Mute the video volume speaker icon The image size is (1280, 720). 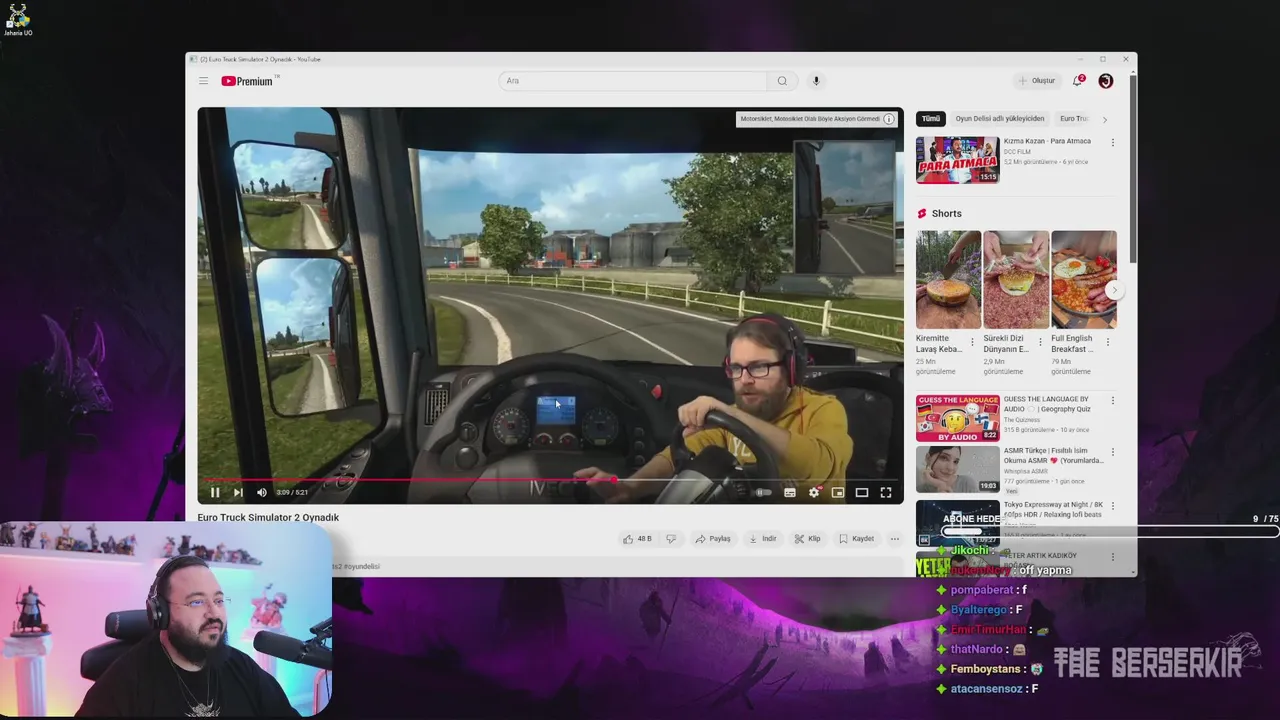[x=262, y=492]
